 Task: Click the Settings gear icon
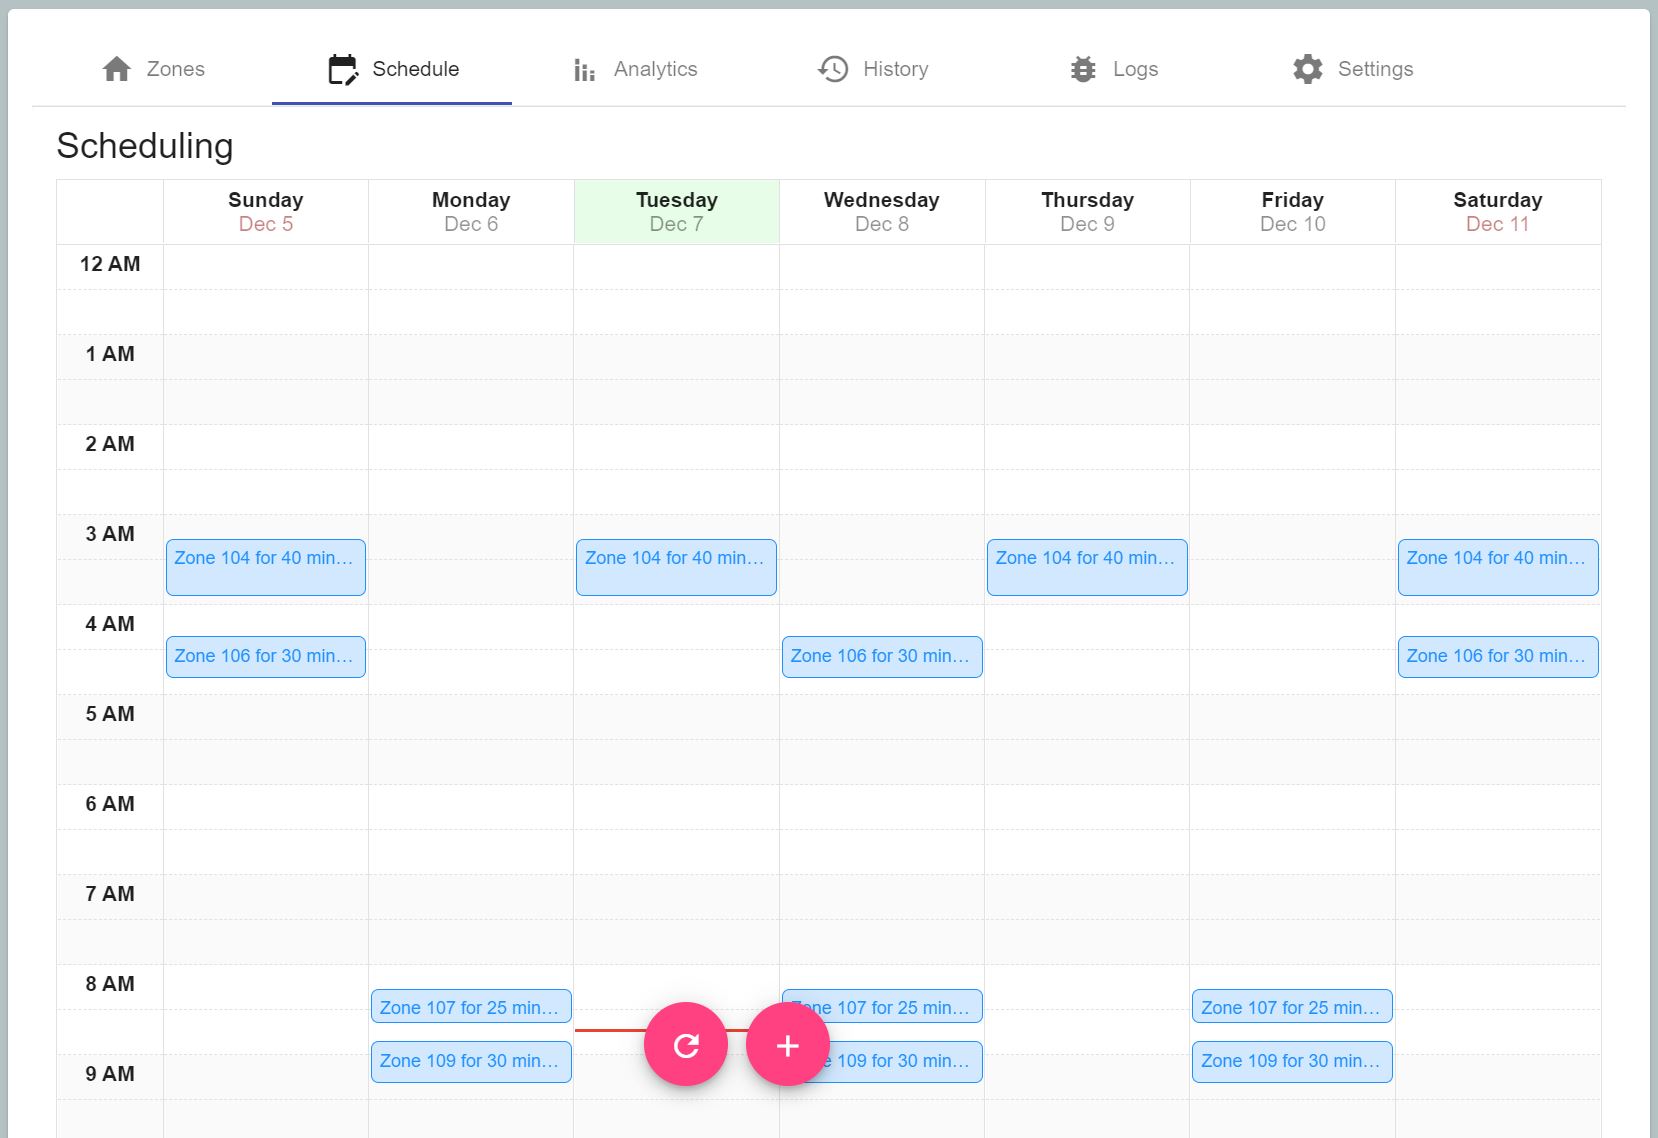(x=1308, y=69)
